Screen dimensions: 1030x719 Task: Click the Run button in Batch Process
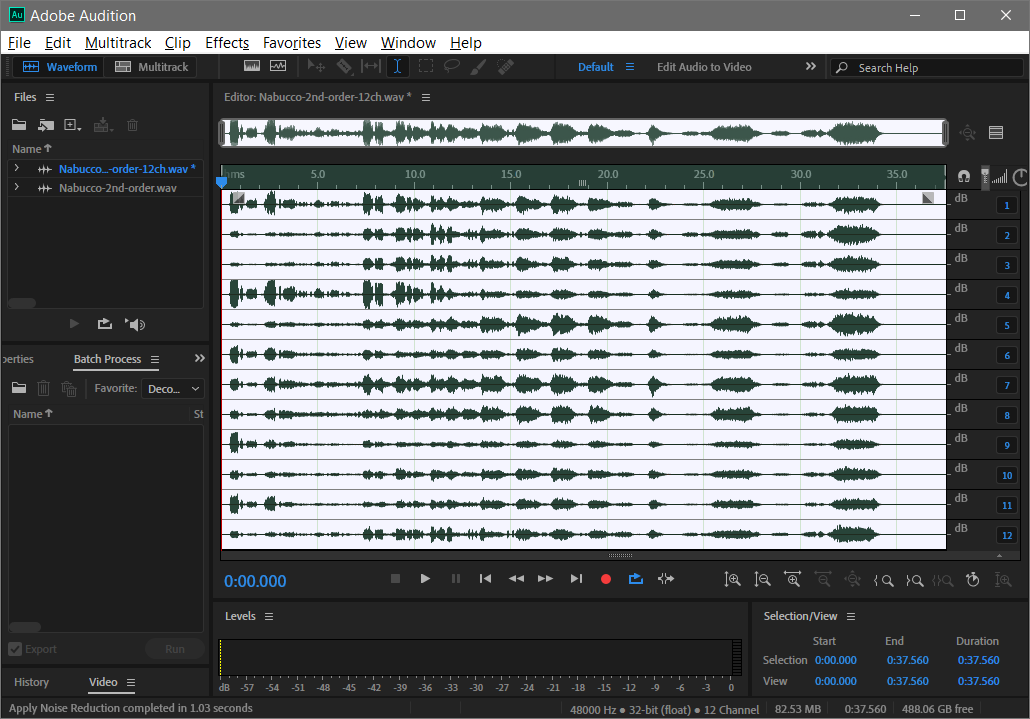tap(175, 649)
